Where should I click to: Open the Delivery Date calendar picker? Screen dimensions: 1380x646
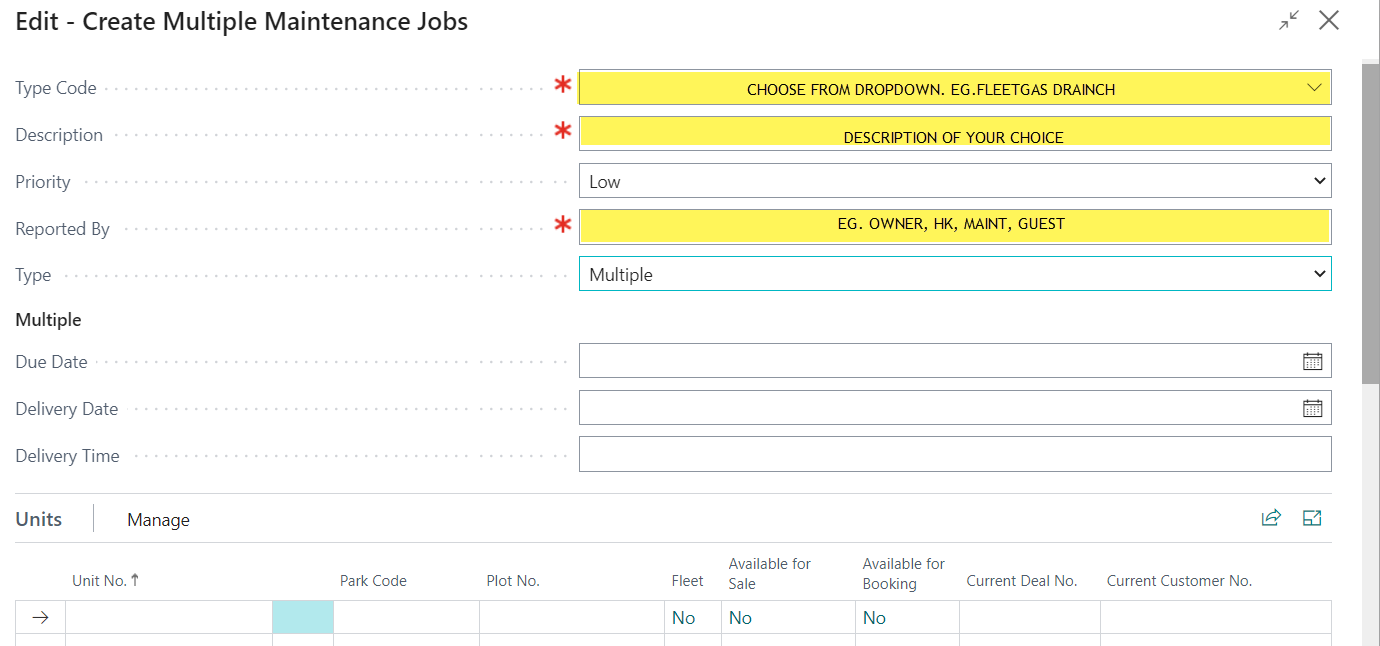click(1312, 408)
